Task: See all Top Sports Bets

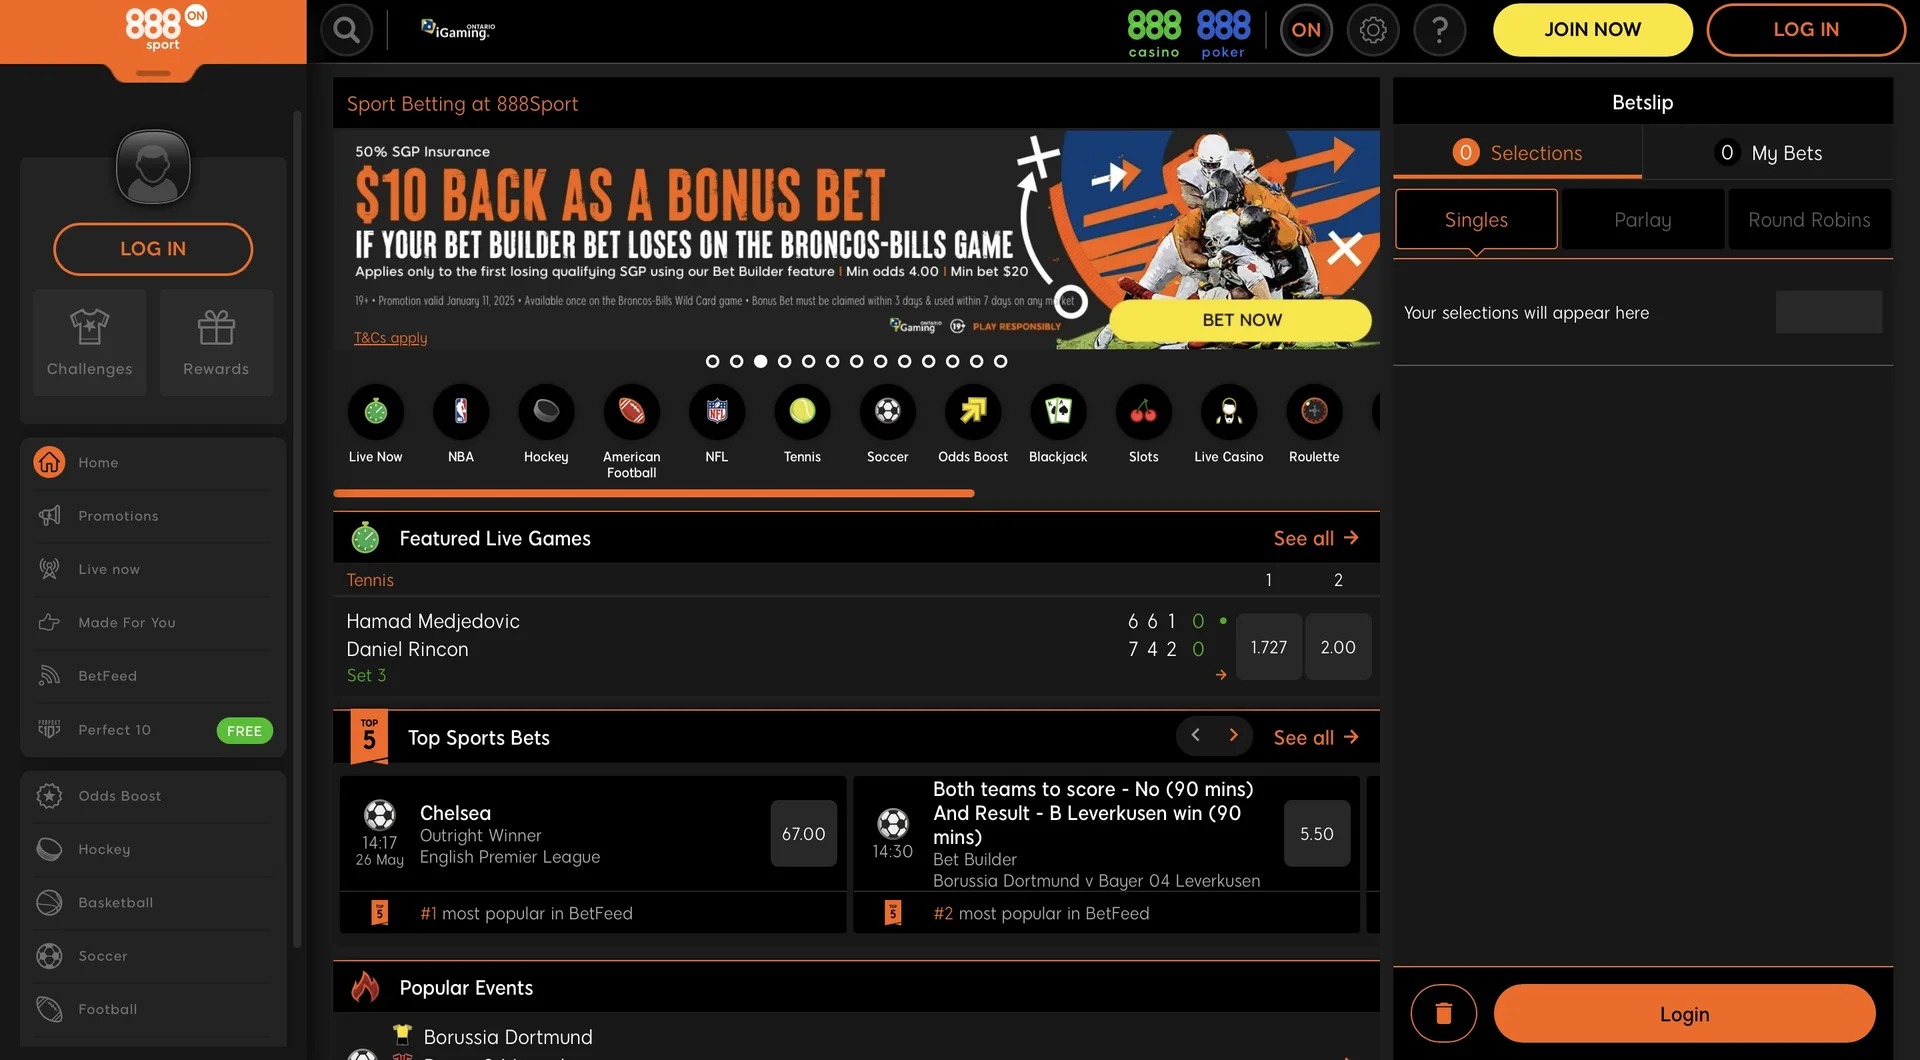Action: (x=1316, y=737)
